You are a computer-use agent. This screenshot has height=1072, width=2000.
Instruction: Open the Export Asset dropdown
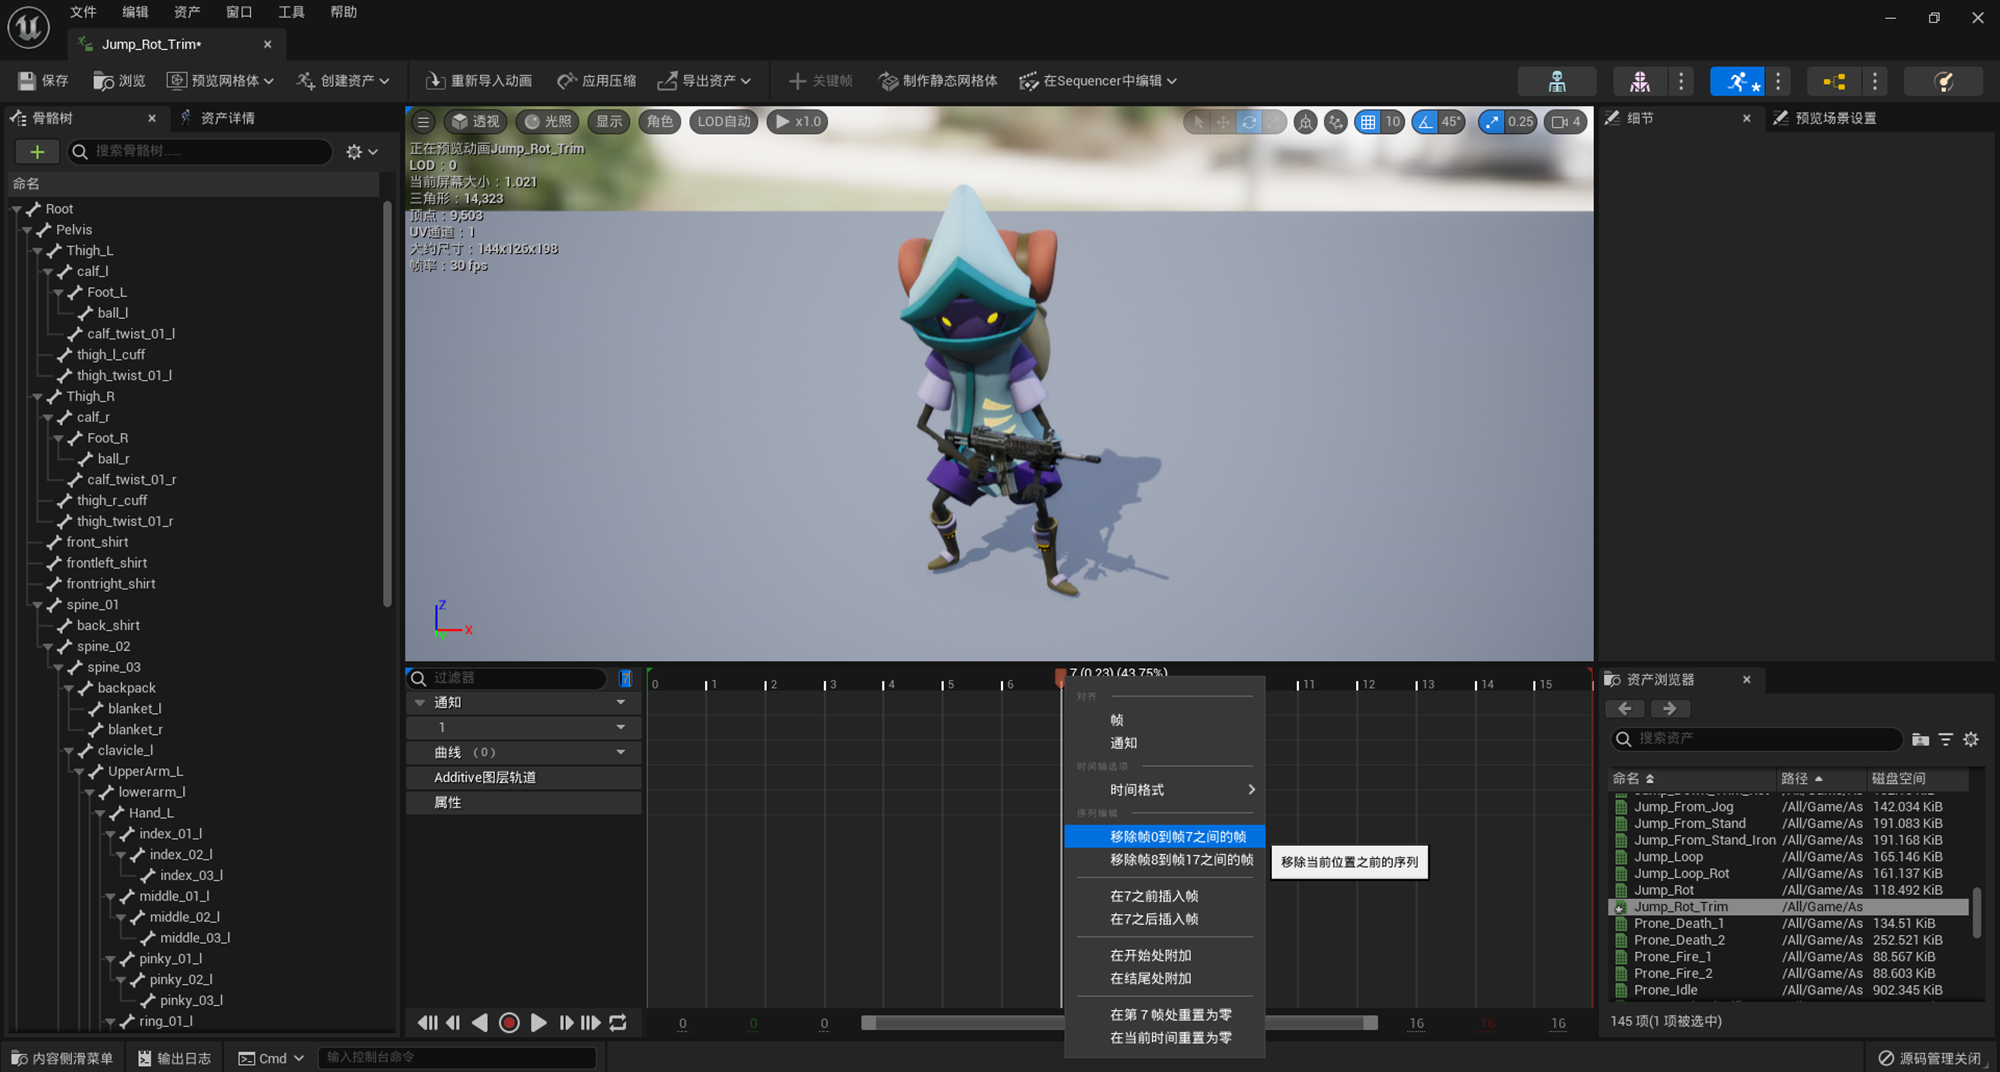coord(704,81)
